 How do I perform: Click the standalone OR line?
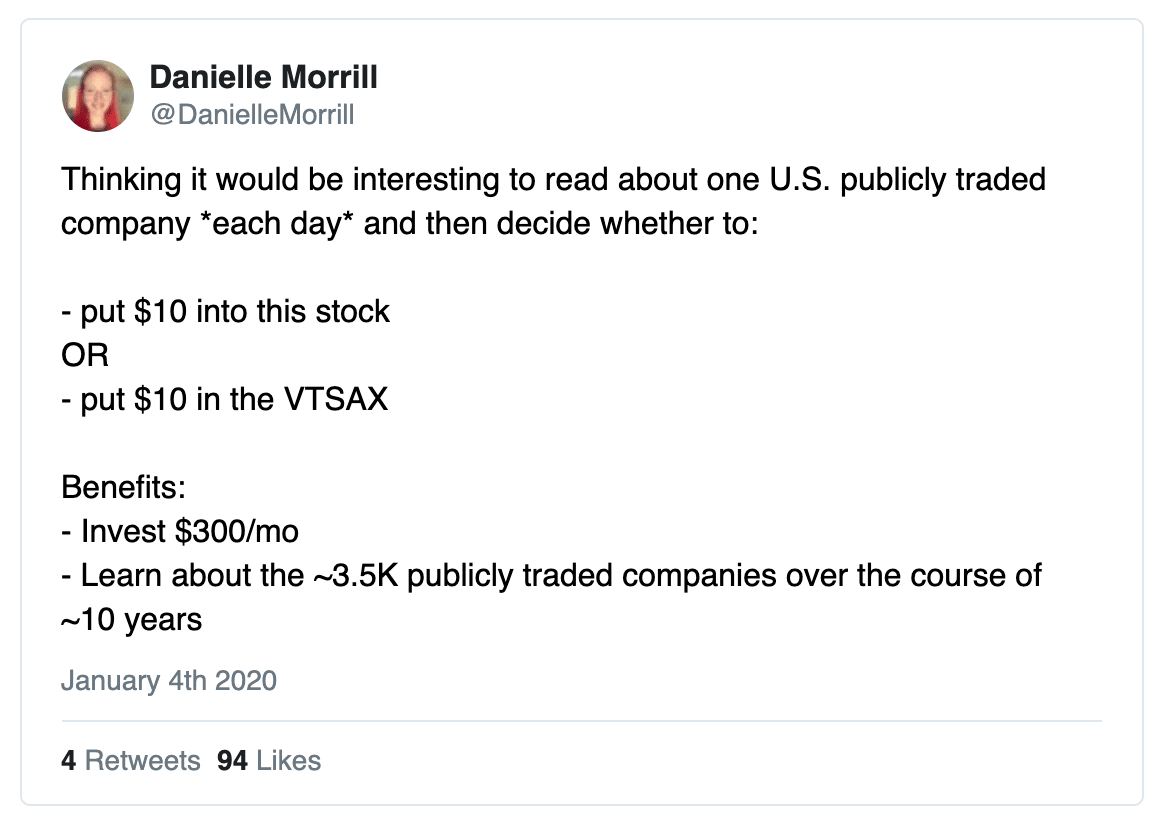pos(85,355)
